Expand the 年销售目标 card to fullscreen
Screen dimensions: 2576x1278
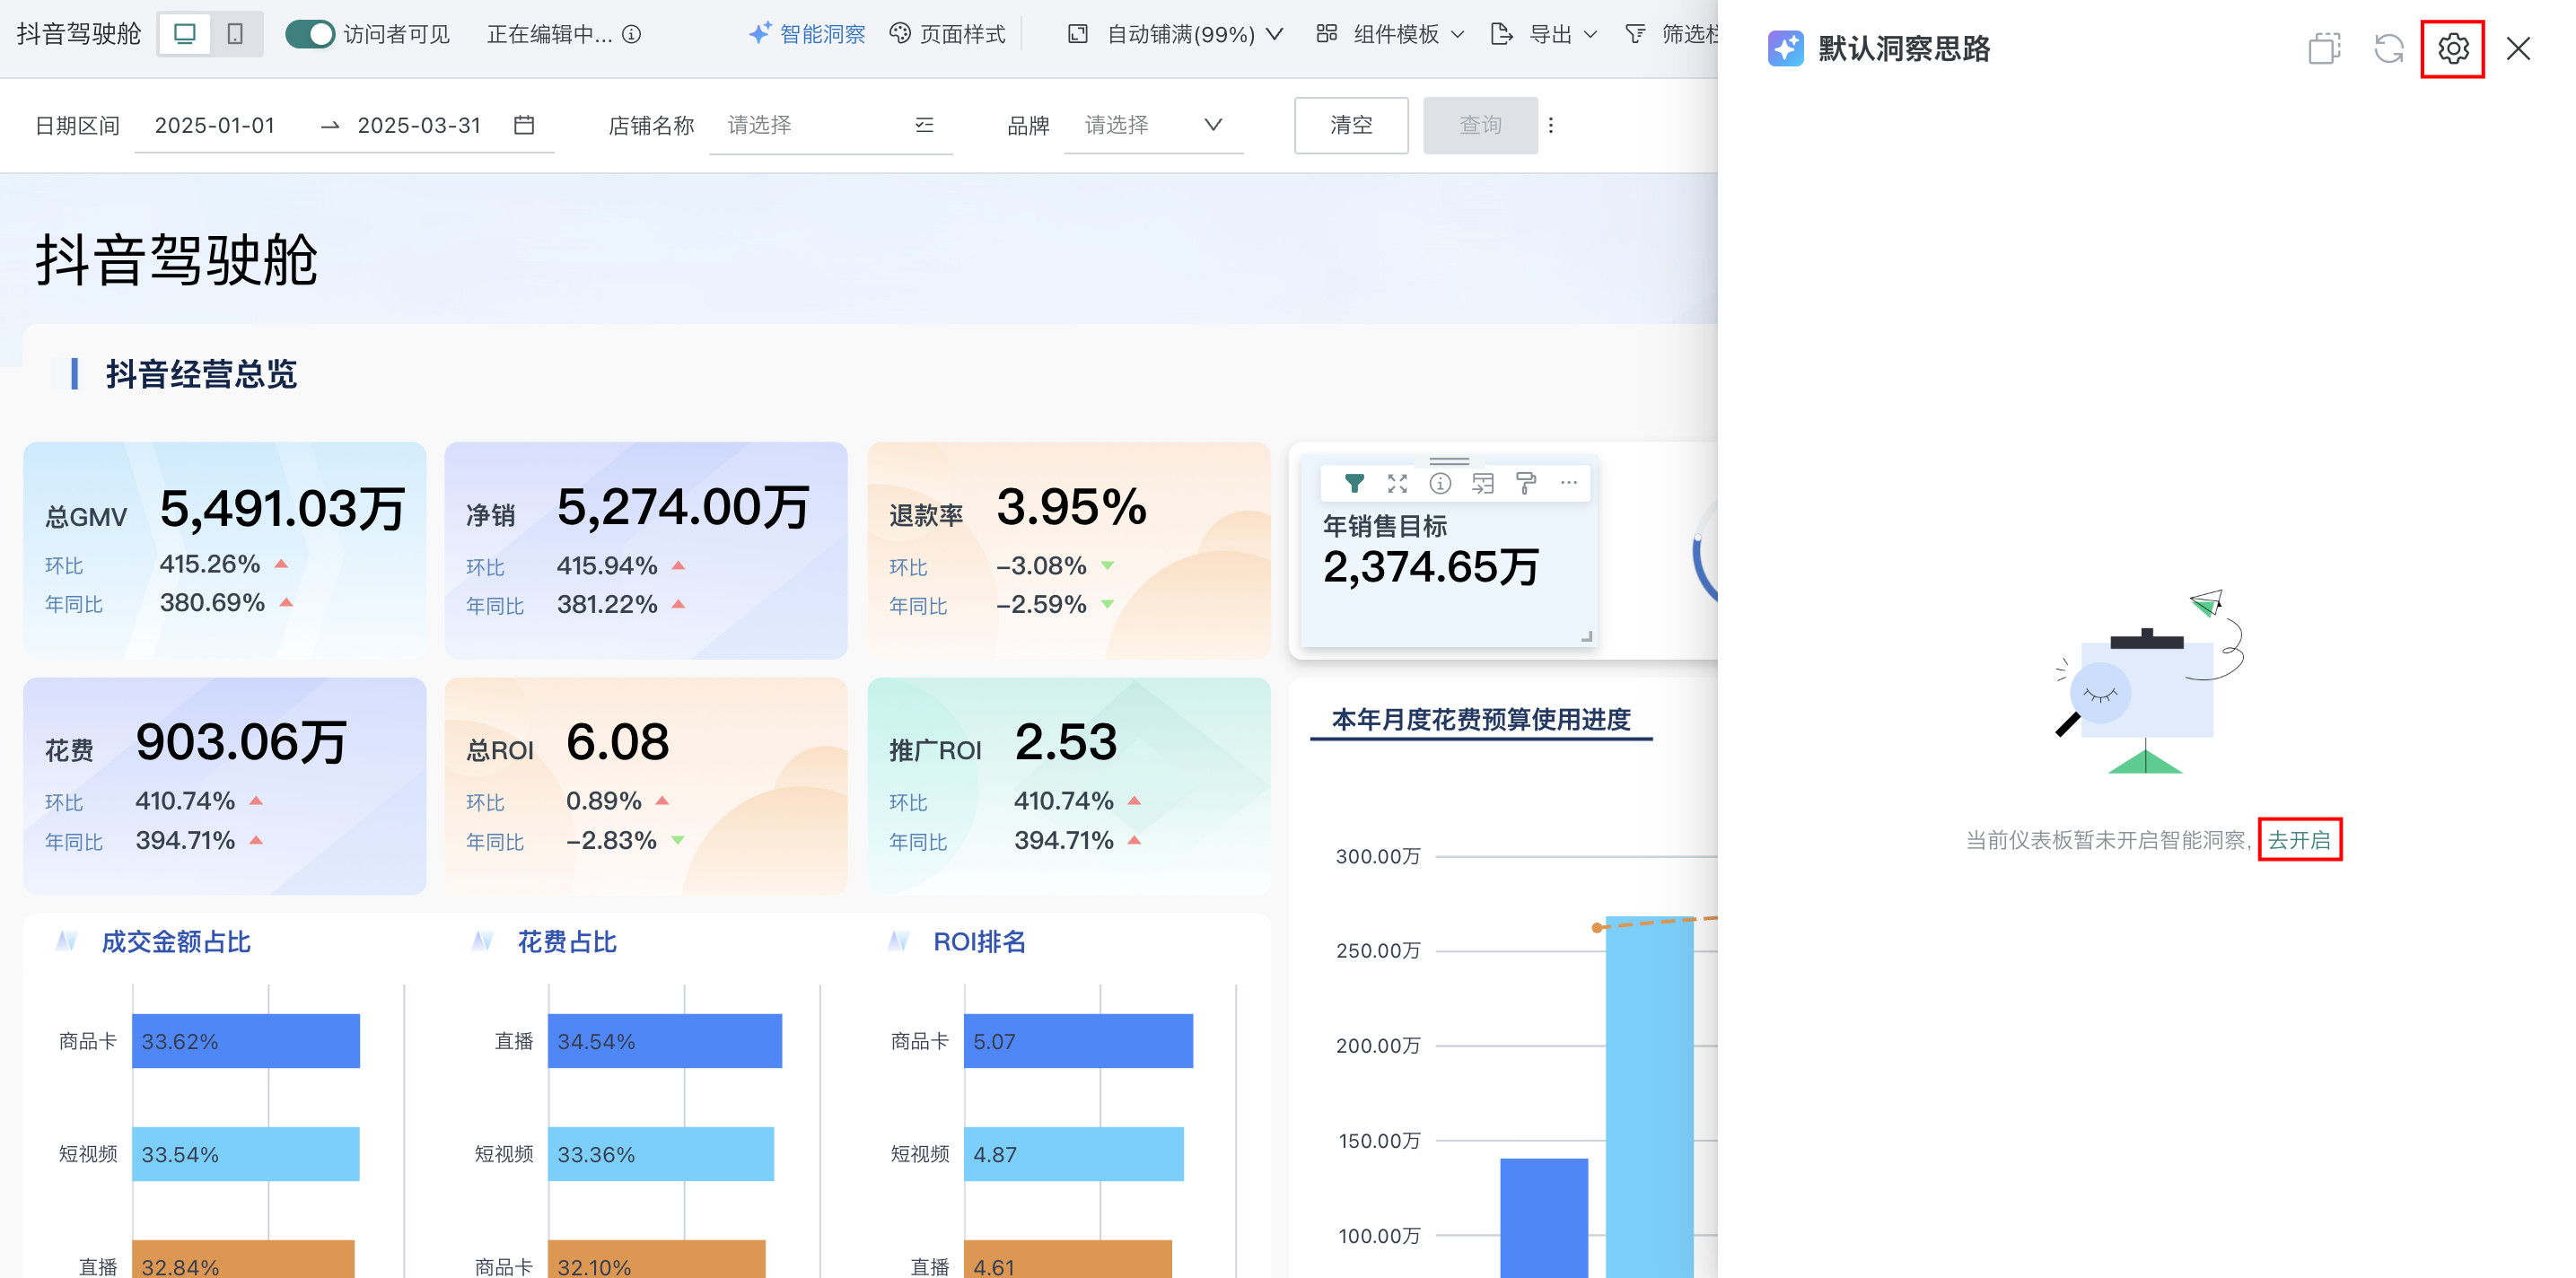1397,484
